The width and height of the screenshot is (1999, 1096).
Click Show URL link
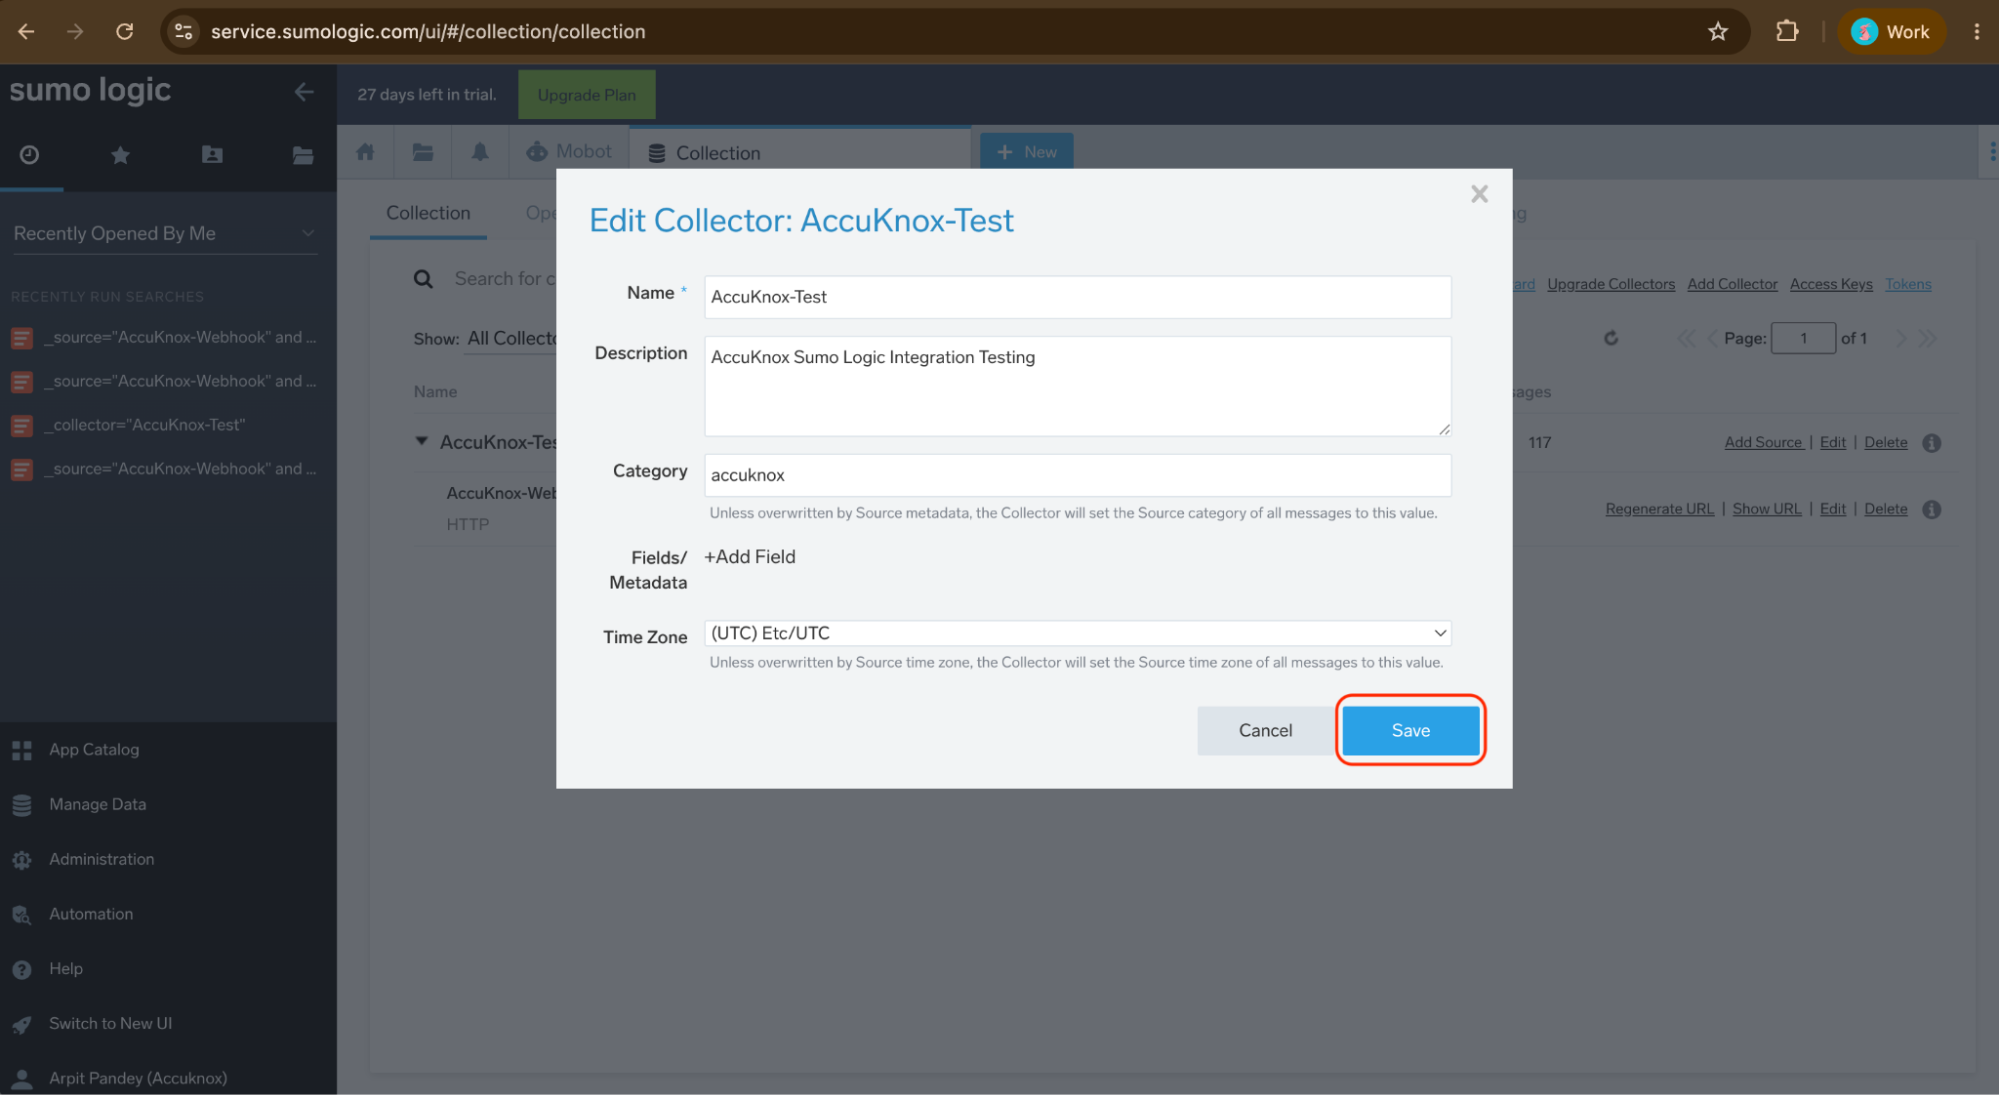(x=1766, y=509)
